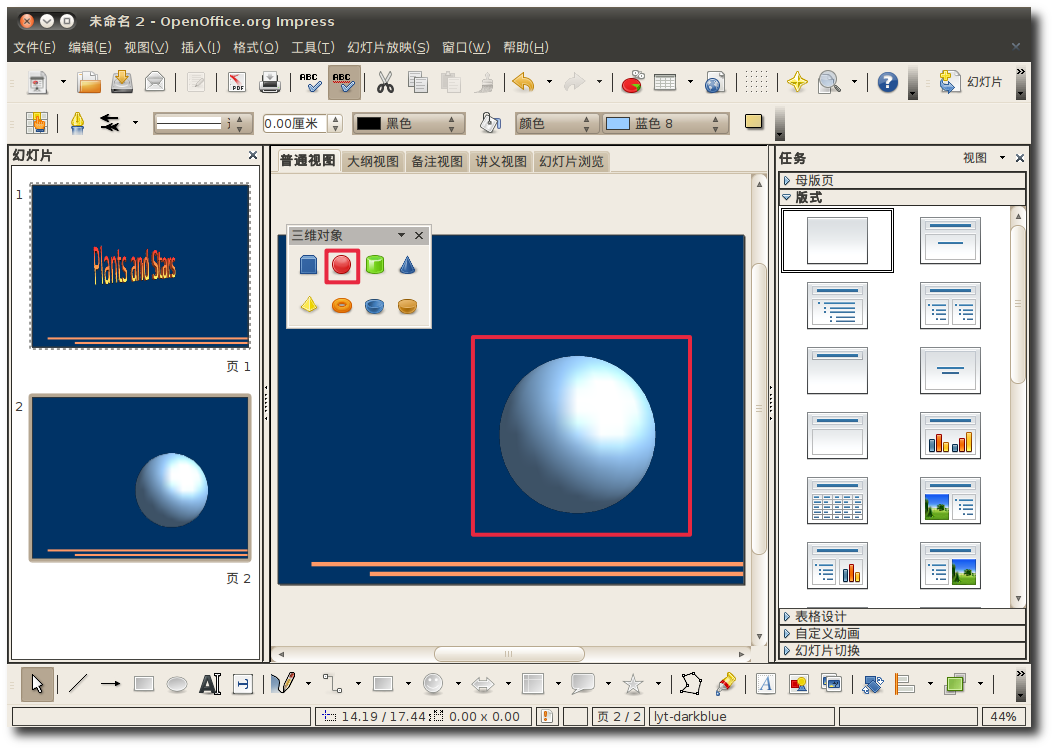Screen dimensions: 1054x750
Task: Select the 3D half-sphere object
Action: (x=407, y=306)
